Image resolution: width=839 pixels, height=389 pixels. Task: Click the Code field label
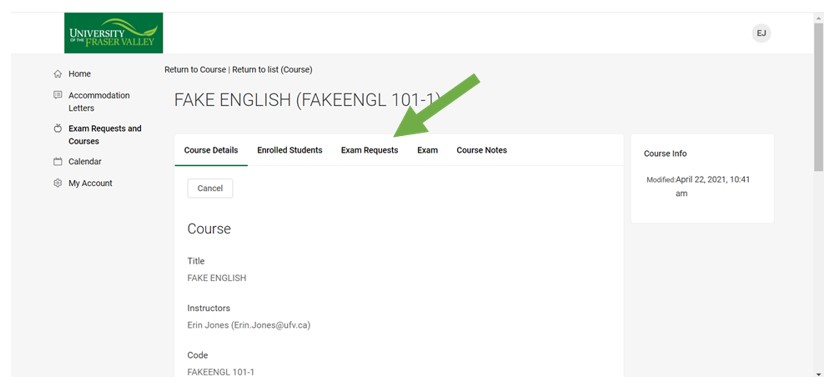coord(197,355)
